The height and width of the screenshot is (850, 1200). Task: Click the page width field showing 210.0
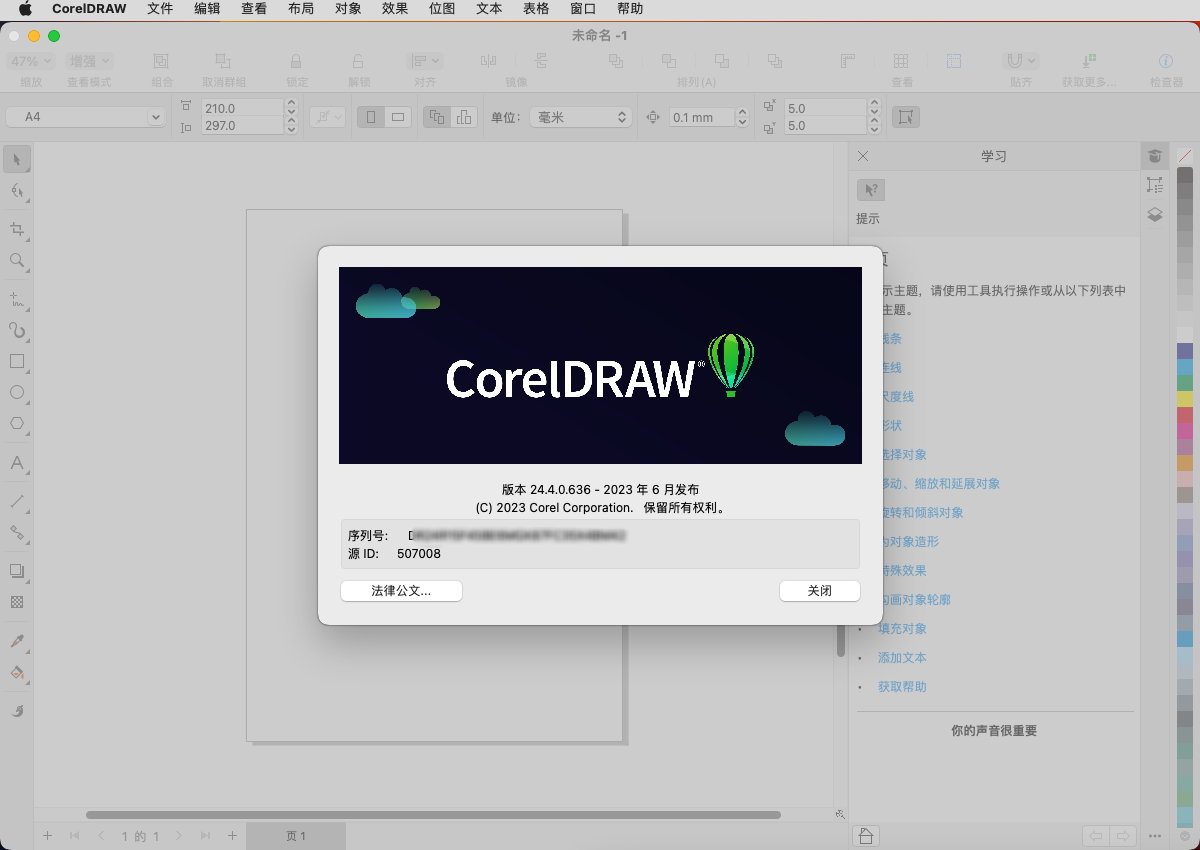pyautogui.click(x=241, y=108)
